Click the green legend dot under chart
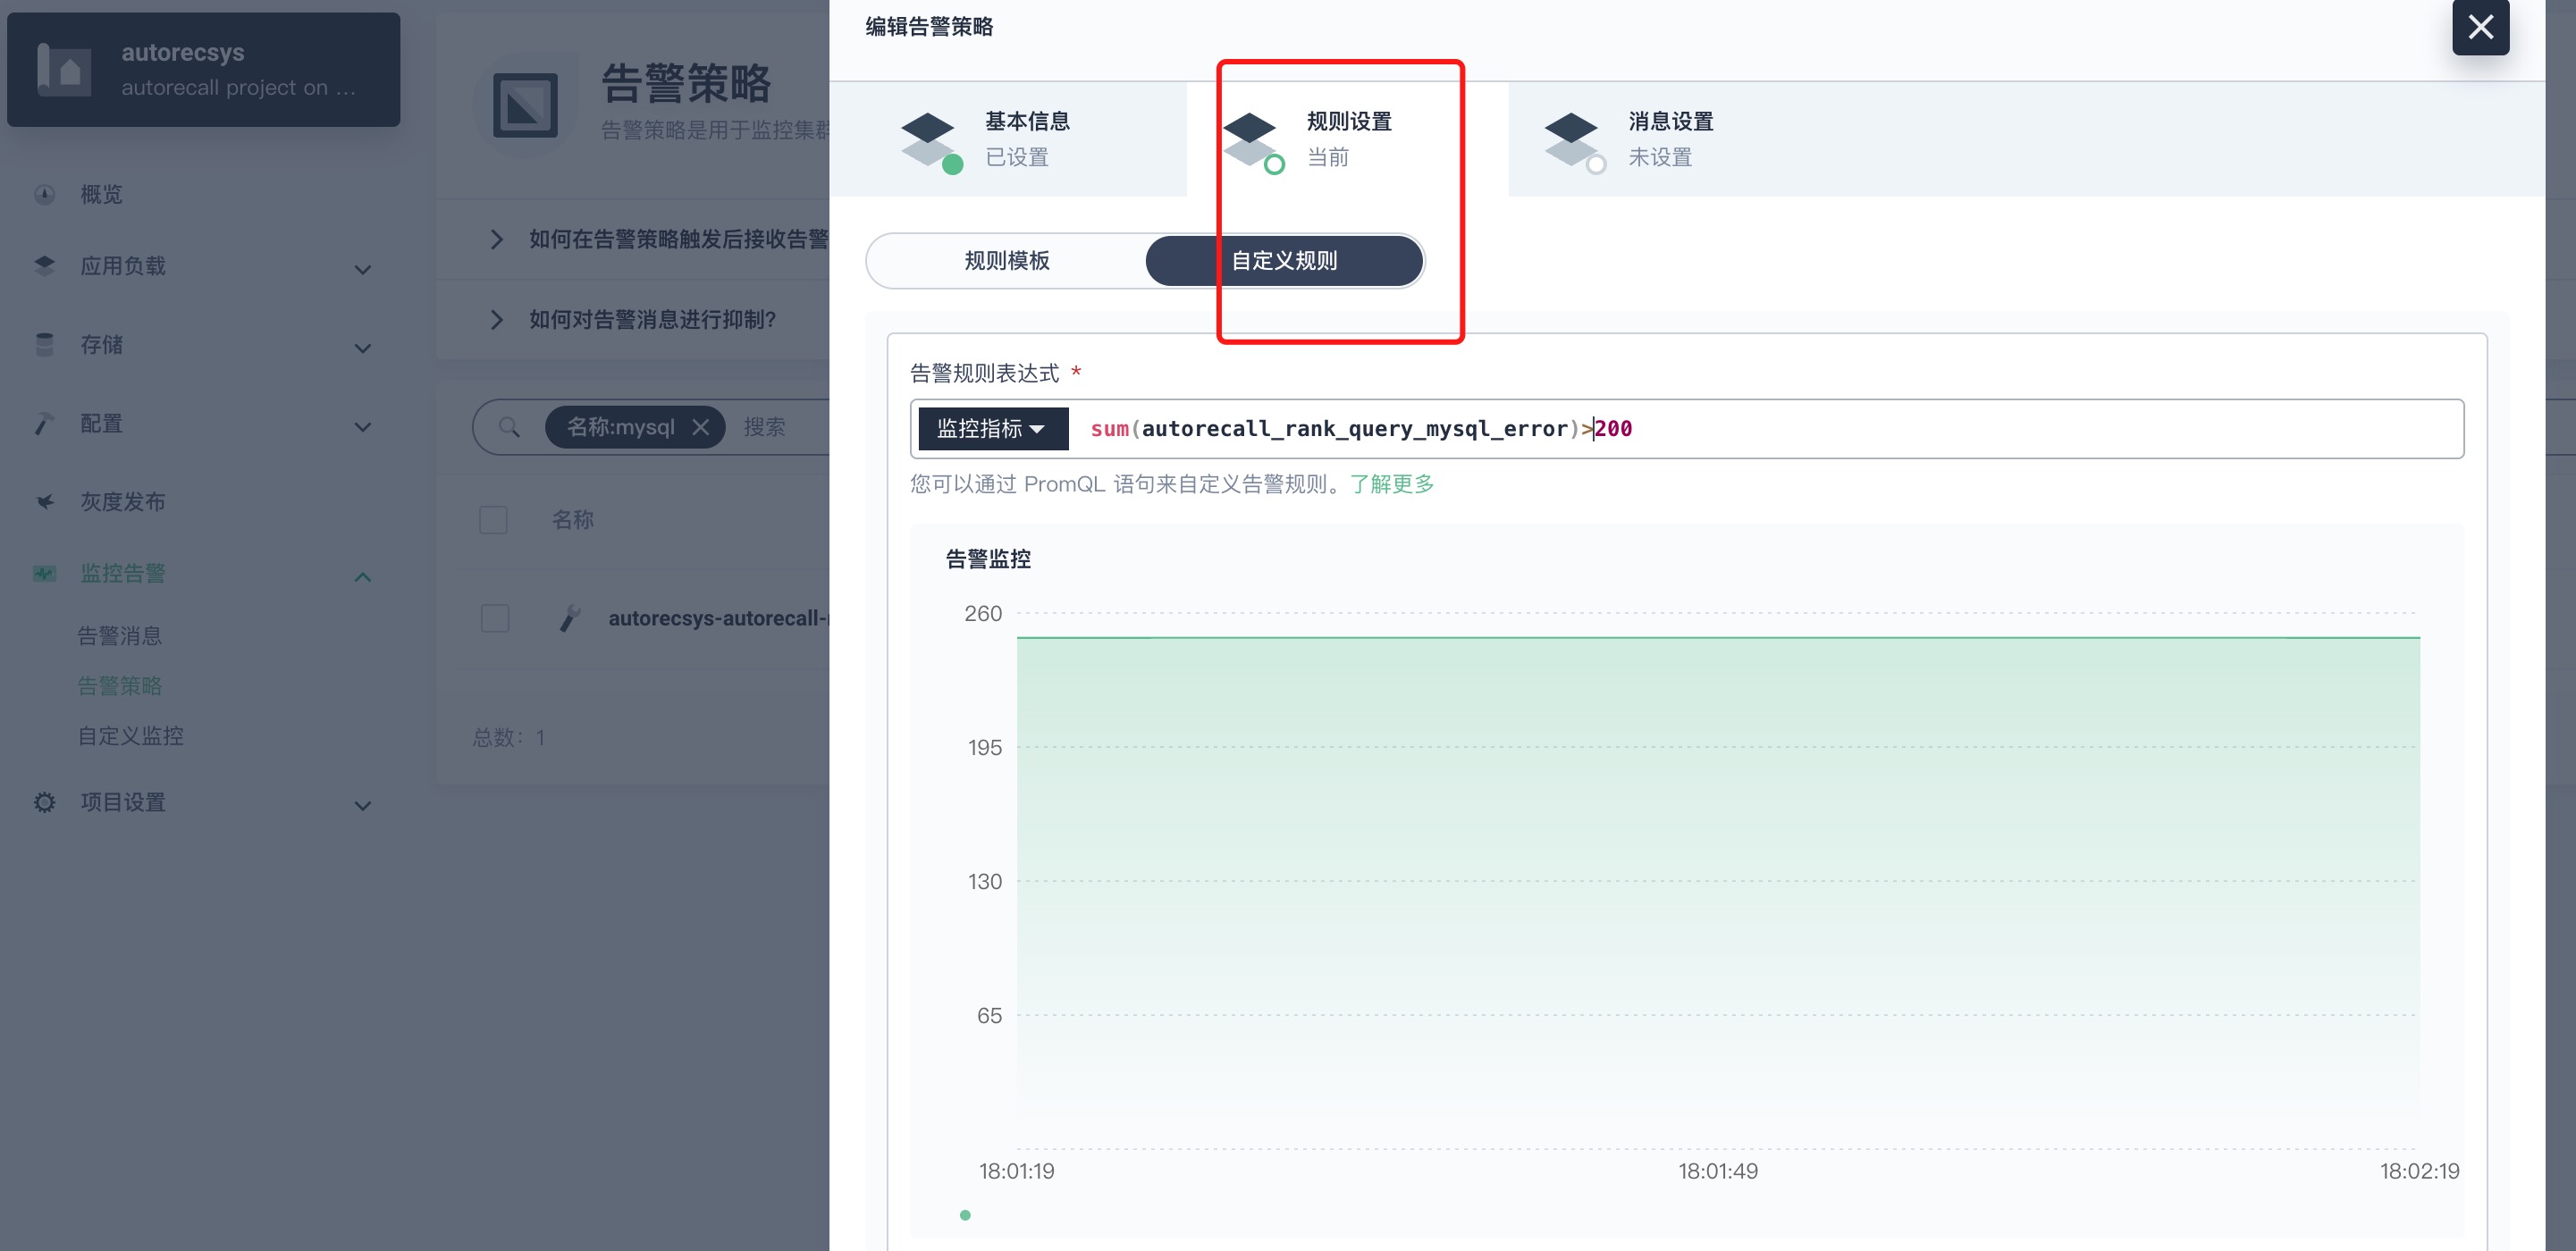Image resolution: width=2576 pixels, height=1251 pixels. [965, 1215]
